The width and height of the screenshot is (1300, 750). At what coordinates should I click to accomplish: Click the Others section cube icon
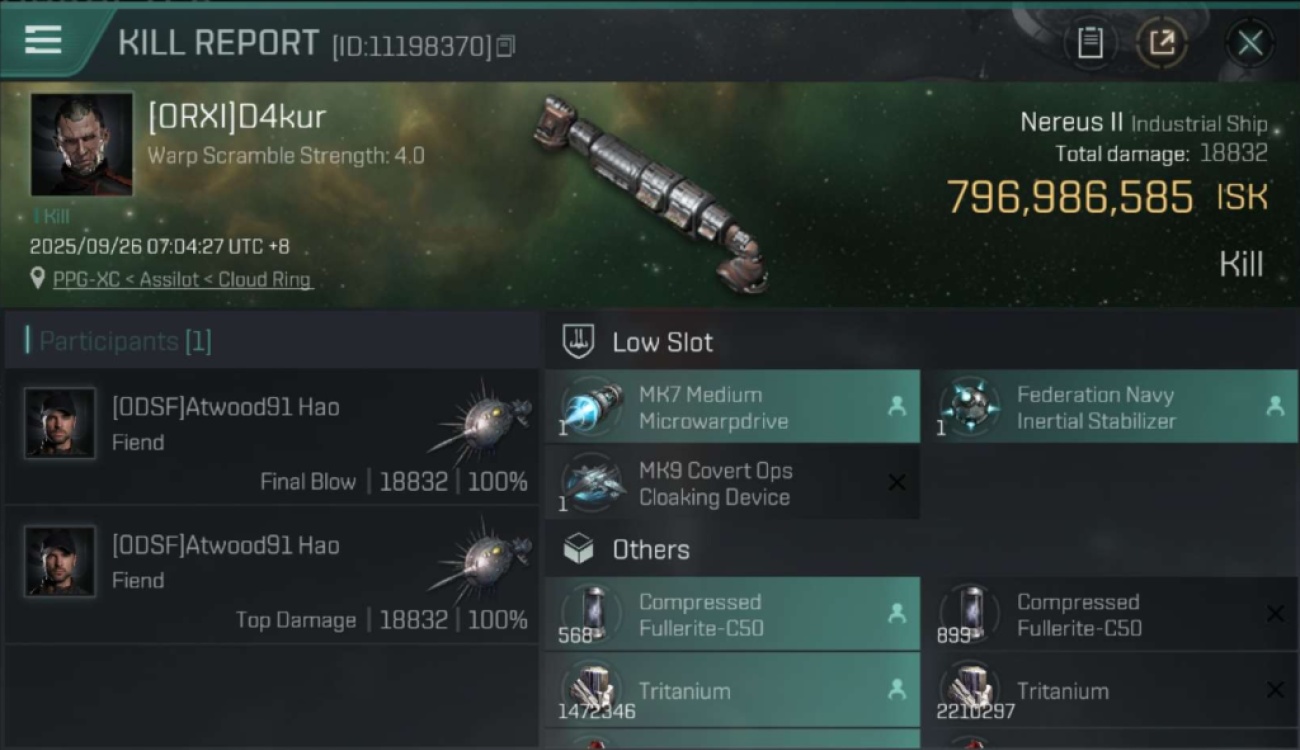click(x=578, y=549)
